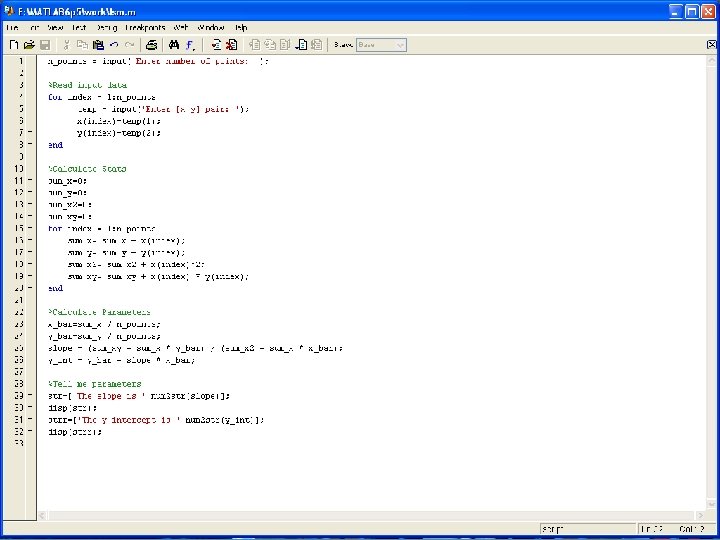Click the sum_x=0 line
Screen dimensions: 720x540
click(67, 180)
